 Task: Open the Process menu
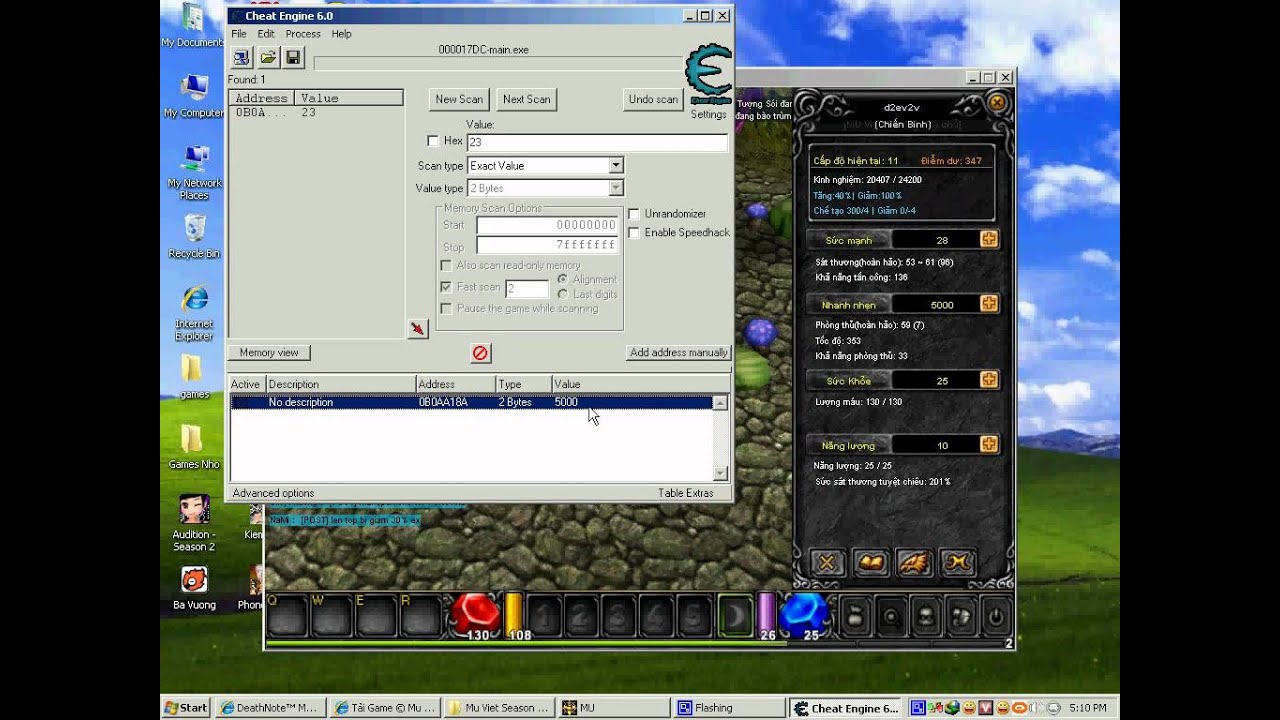tap(303, 34)
